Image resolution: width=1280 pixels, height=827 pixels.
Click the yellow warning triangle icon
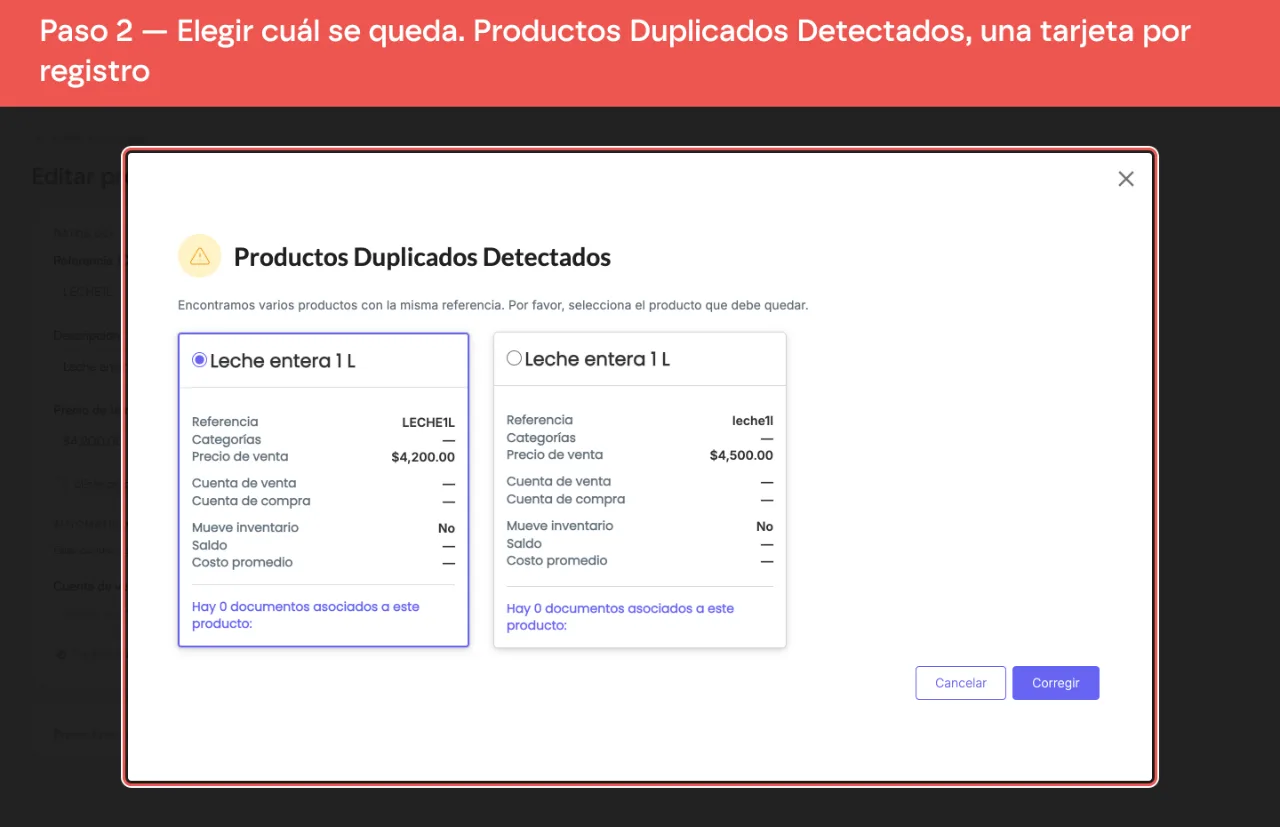(199, 256)
